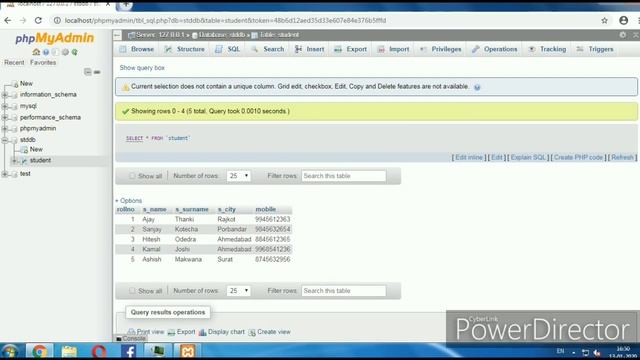
Task: Click the browser address bar URL
Action: coord(225,20)
